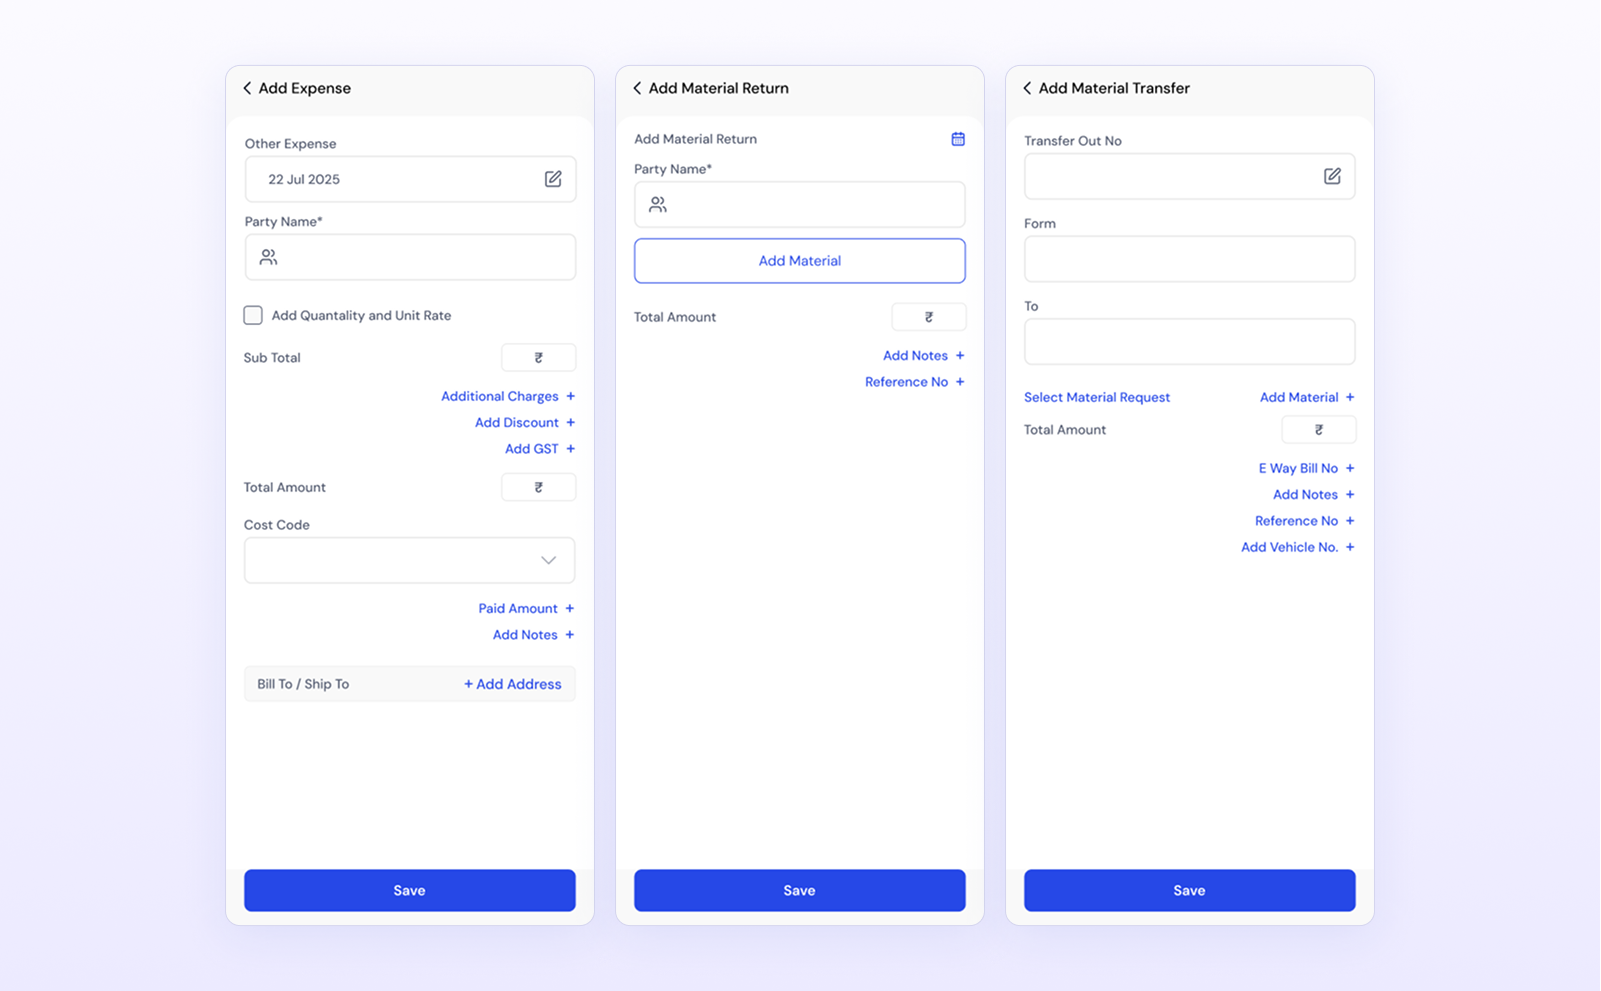1601x991 pixels.
Task: Click the Select Material Request link
Action: [1096, 397]
